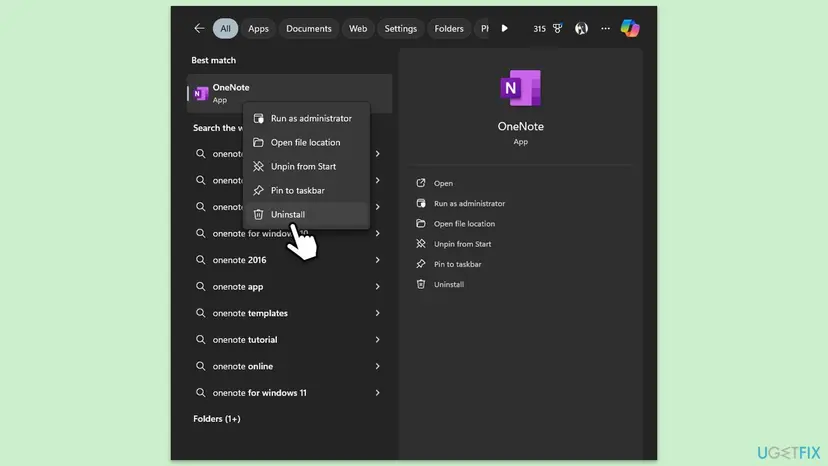The width and height of the screenshot is (828, 466).
Task: Expand the onenote for windows 11 chevron
Action: [x=378, y=393]
